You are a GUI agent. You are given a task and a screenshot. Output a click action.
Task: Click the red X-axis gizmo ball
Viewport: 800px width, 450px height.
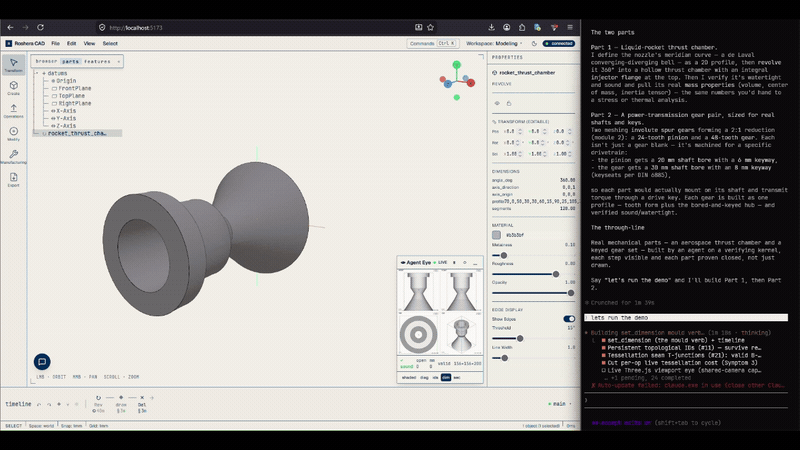pyautogui.click(x=470, y=83)
